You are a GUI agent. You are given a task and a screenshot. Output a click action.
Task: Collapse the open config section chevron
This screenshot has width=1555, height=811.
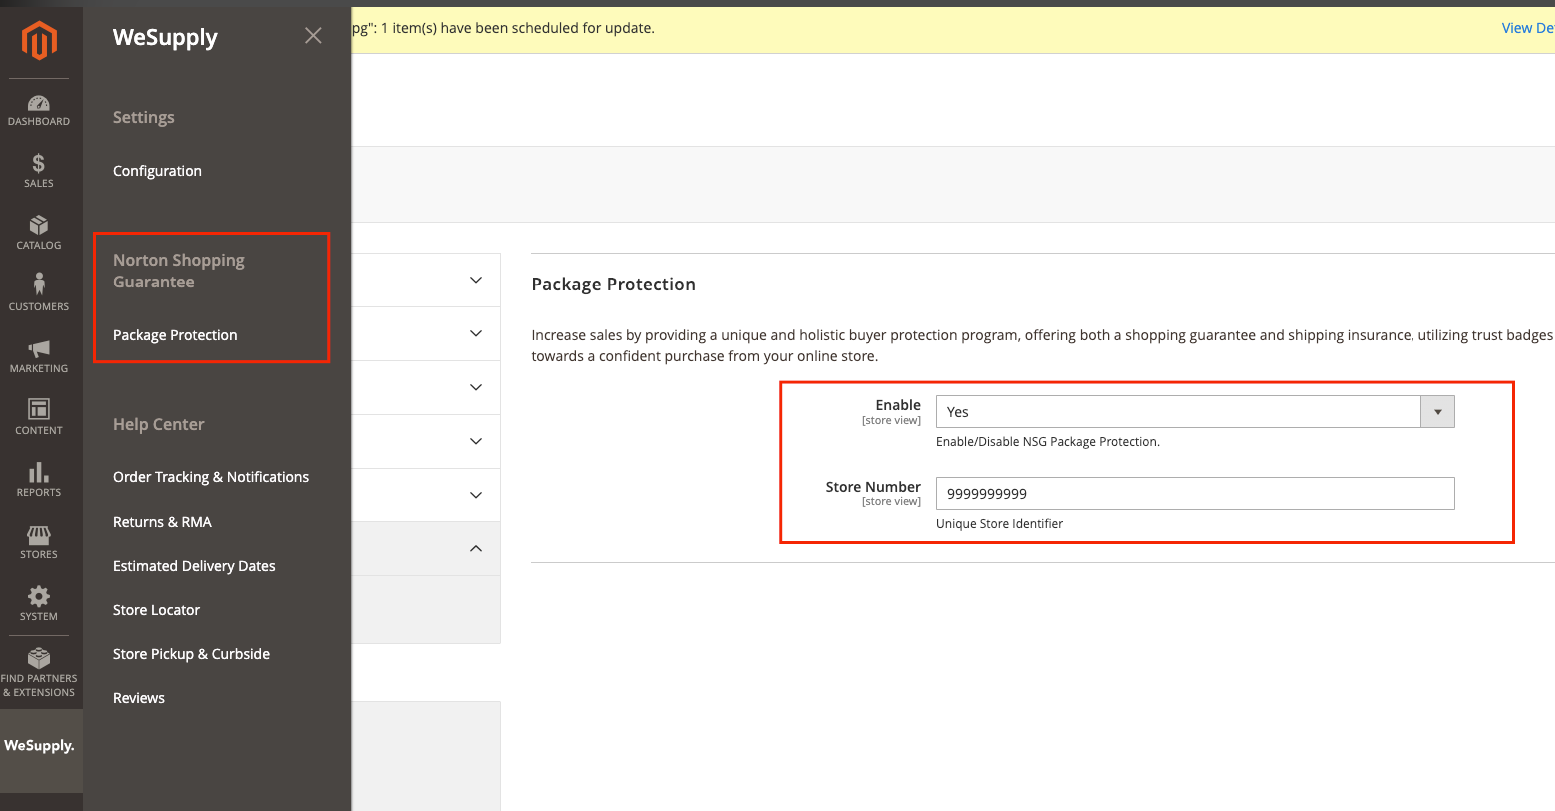476,548
